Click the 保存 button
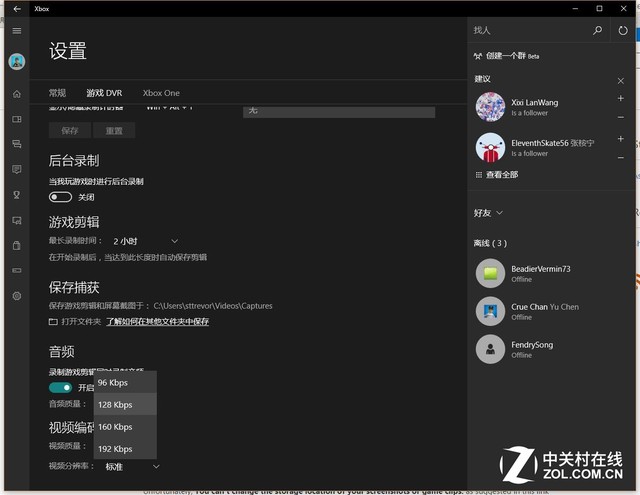This screenshot has width=640, height=495. (x=70, y=131)
